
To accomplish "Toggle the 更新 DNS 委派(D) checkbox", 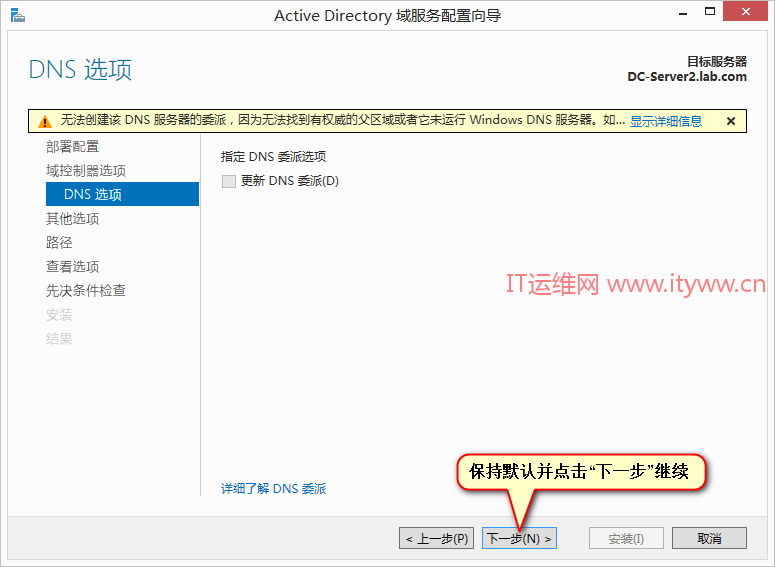I will (229, 181).
